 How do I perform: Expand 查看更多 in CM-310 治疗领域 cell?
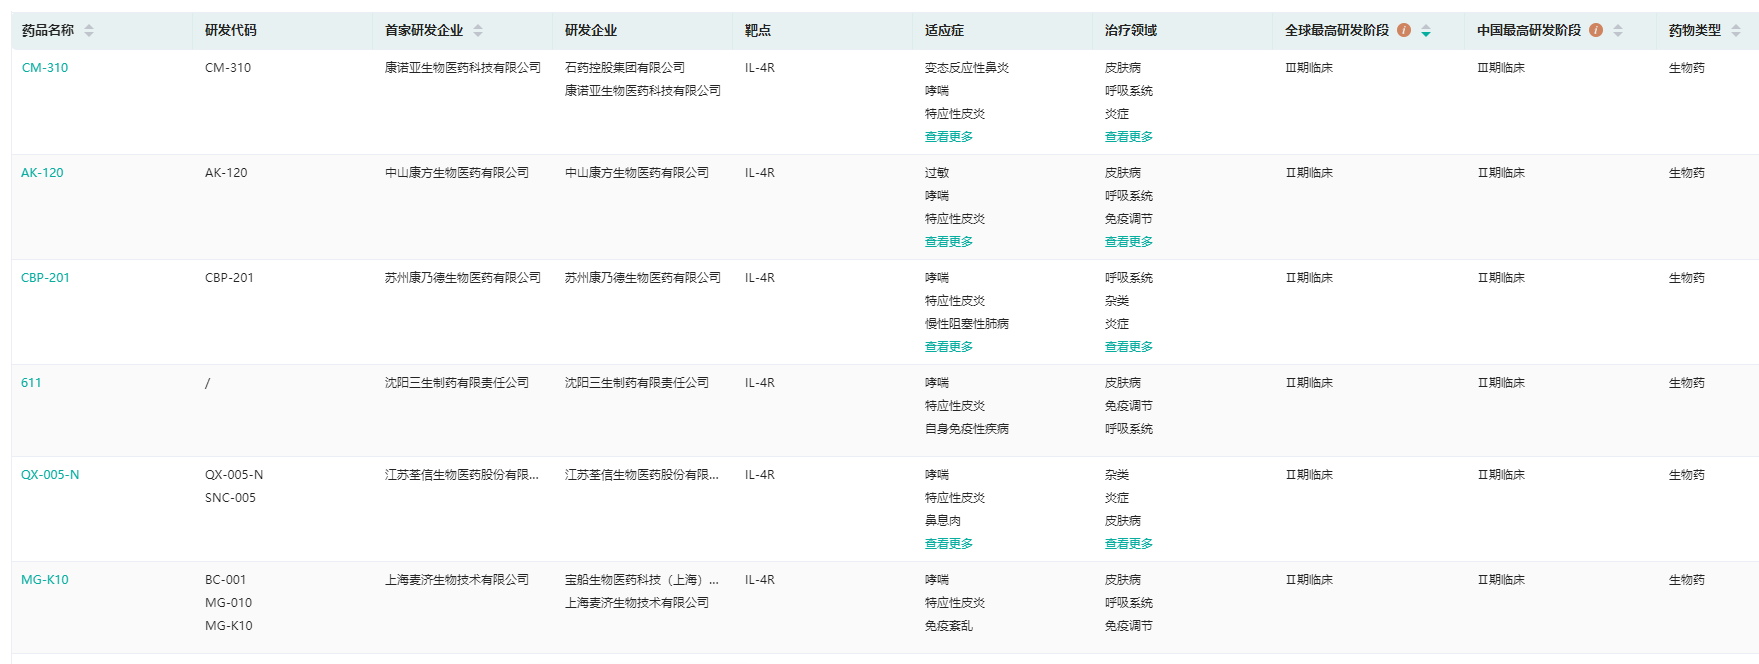pyautogui.click(x=1129, y=137)
